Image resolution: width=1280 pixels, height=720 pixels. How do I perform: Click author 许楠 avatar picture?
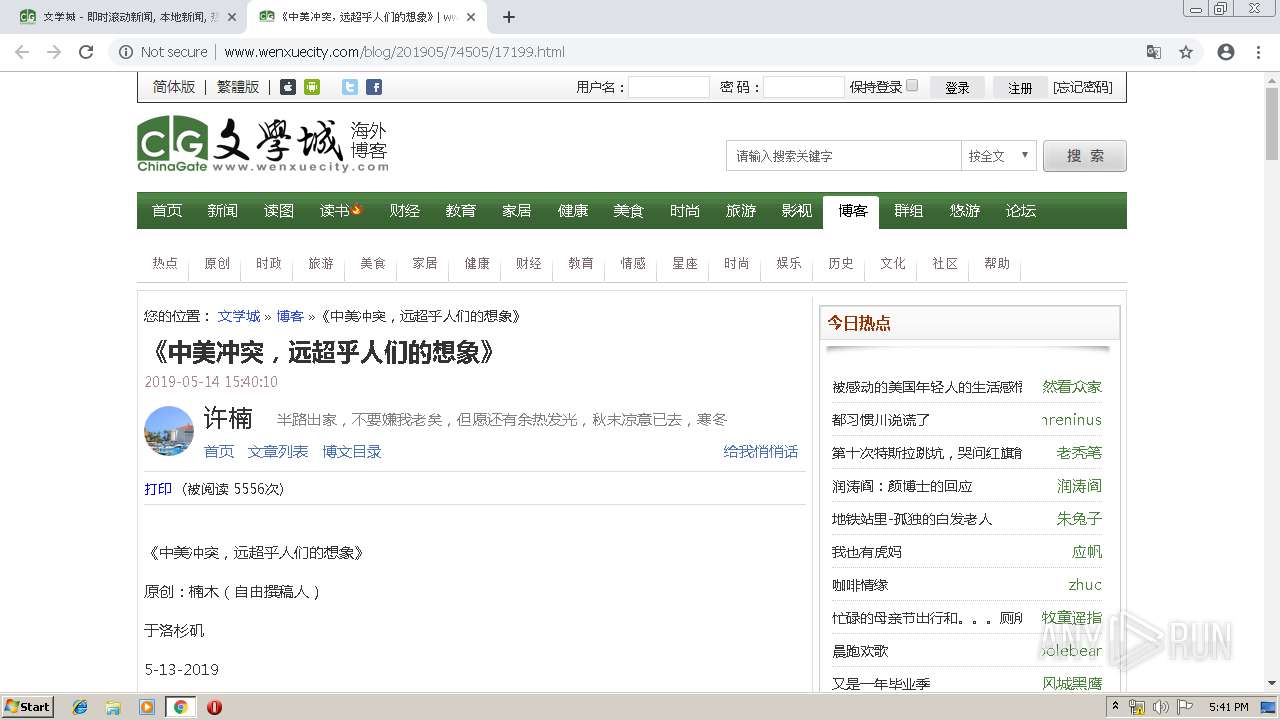[x=169, y=431]
